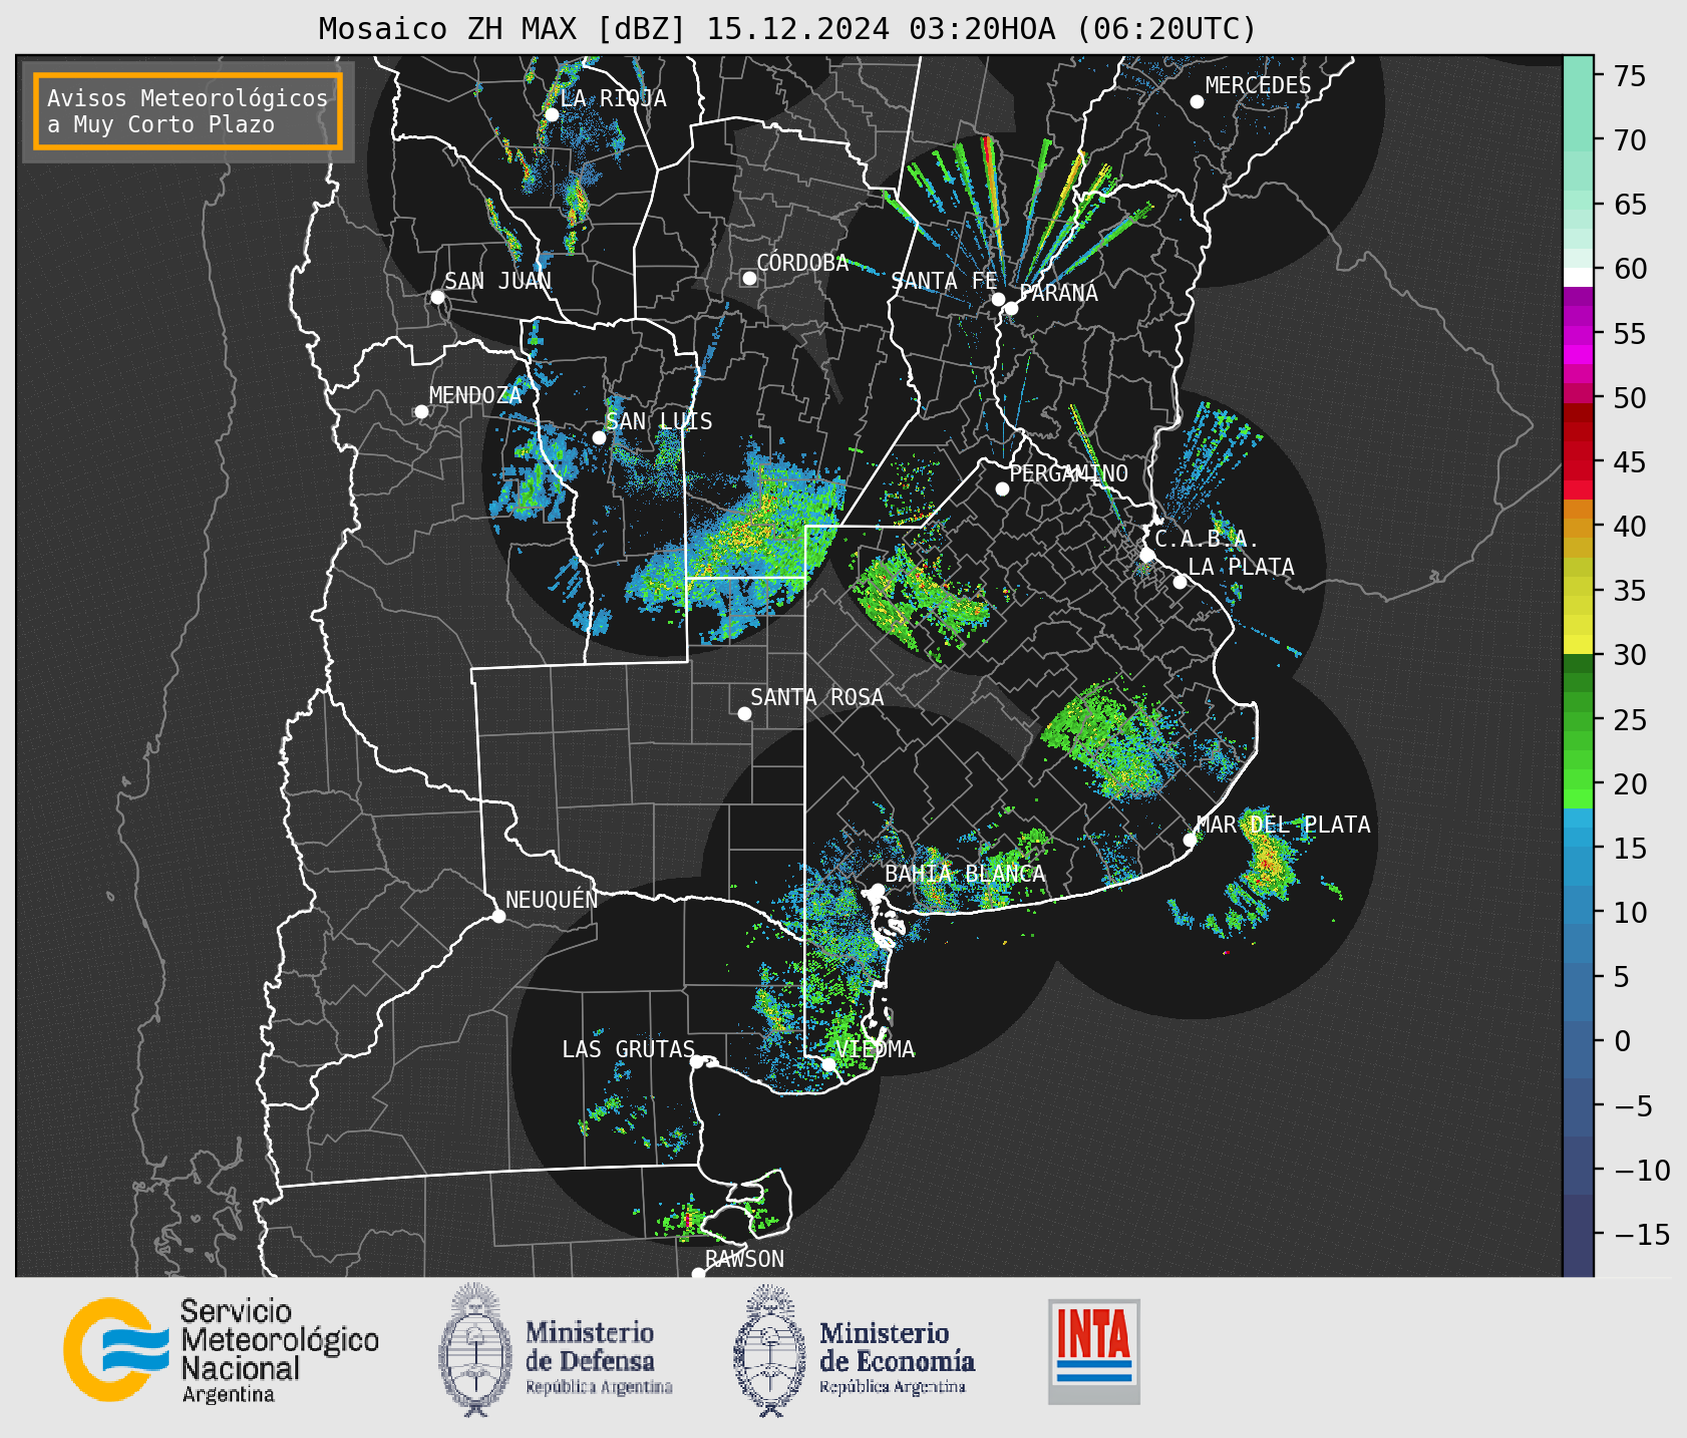Click the LA RIOJA label

pos(613,99)
